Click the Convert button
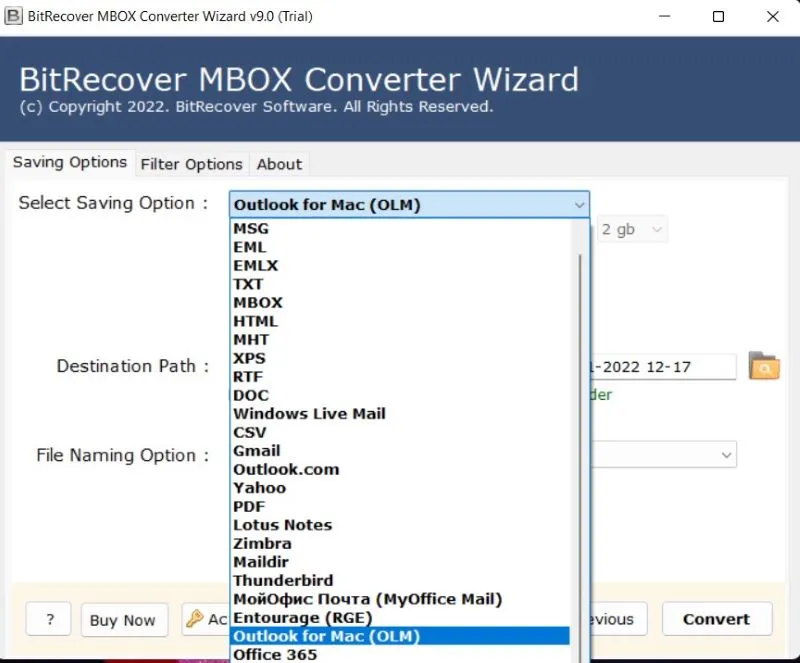The image size is (800, 663). [717, 619]
